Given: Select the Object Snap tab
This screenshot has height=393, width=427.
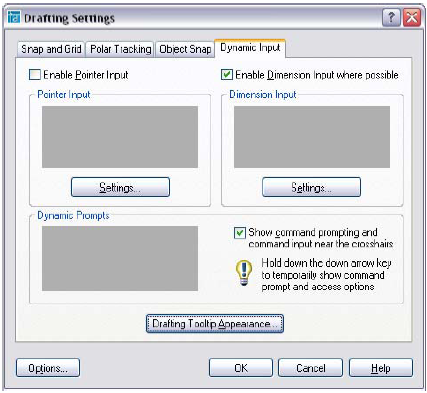Looking at the screenshot, I should (x=185, y=49).
